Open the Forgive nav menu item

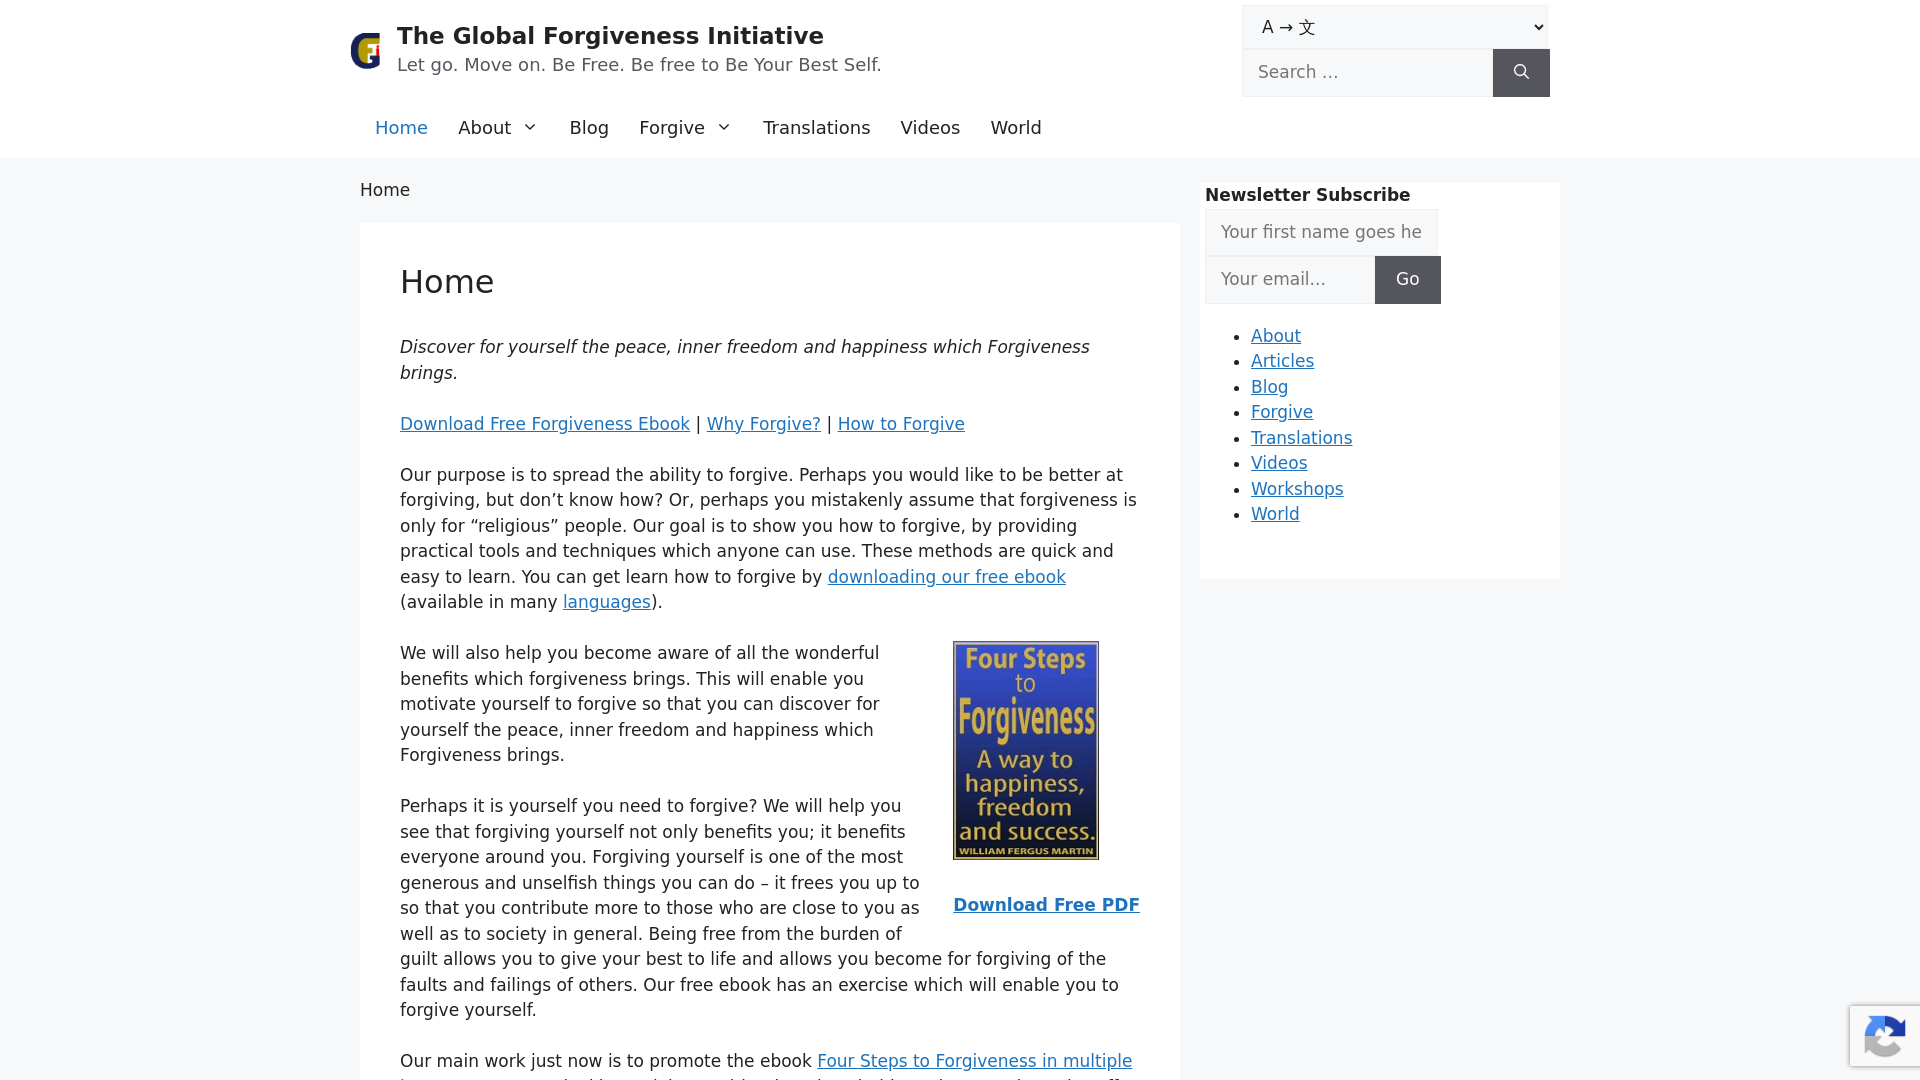[672, 128]
